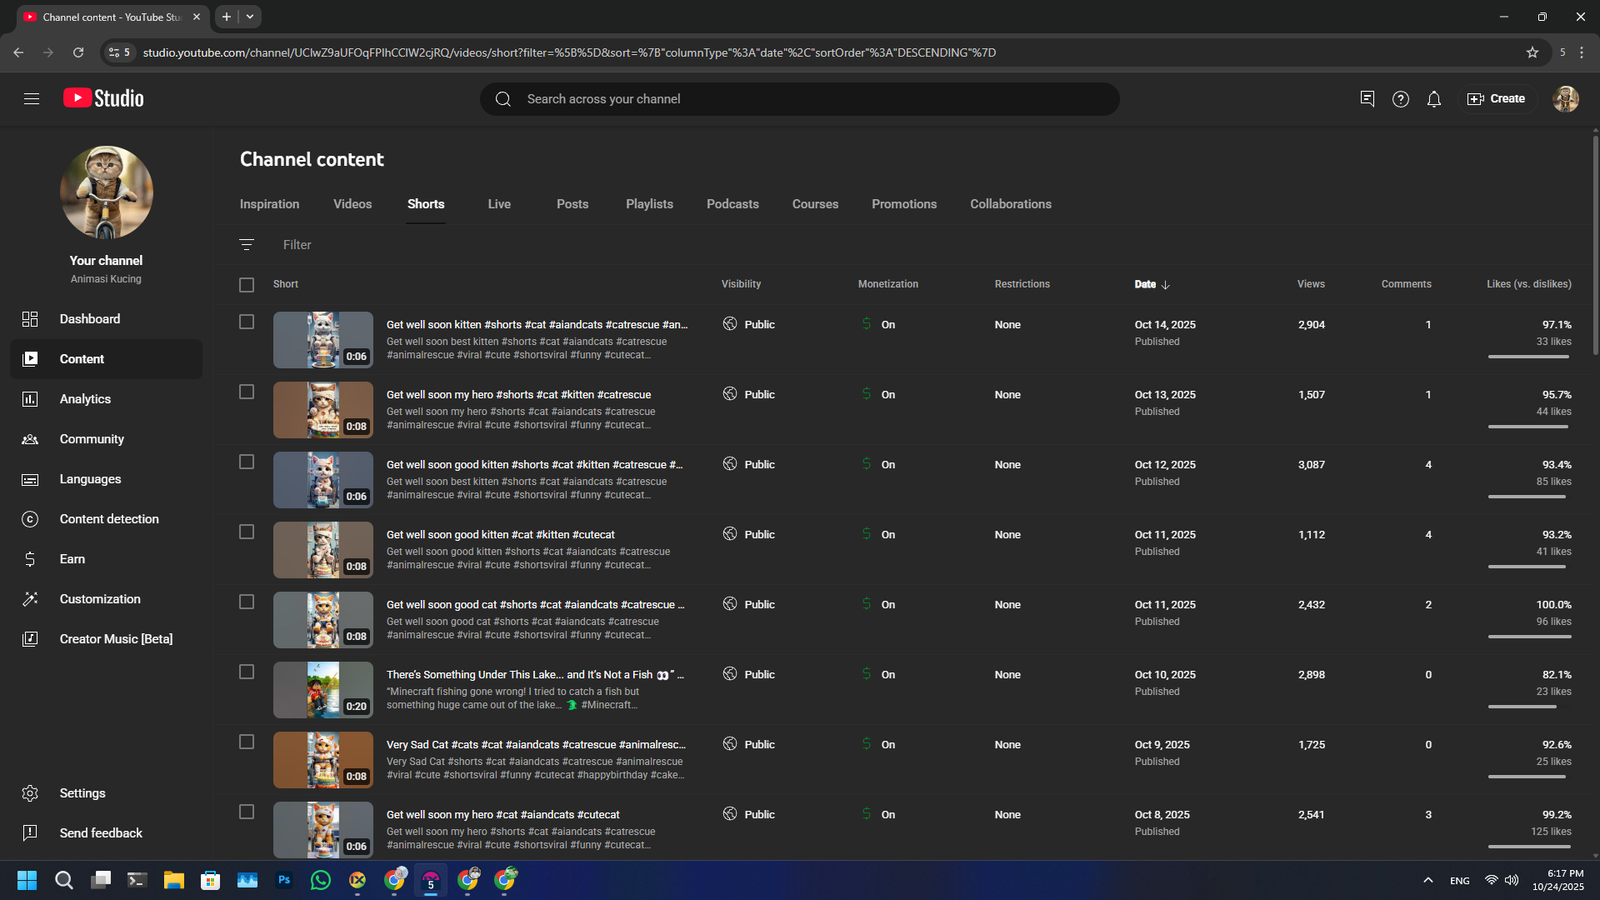Viewport: 1600px width, 900px height.
Task: Click the Create button
Action: point(1496,99)
